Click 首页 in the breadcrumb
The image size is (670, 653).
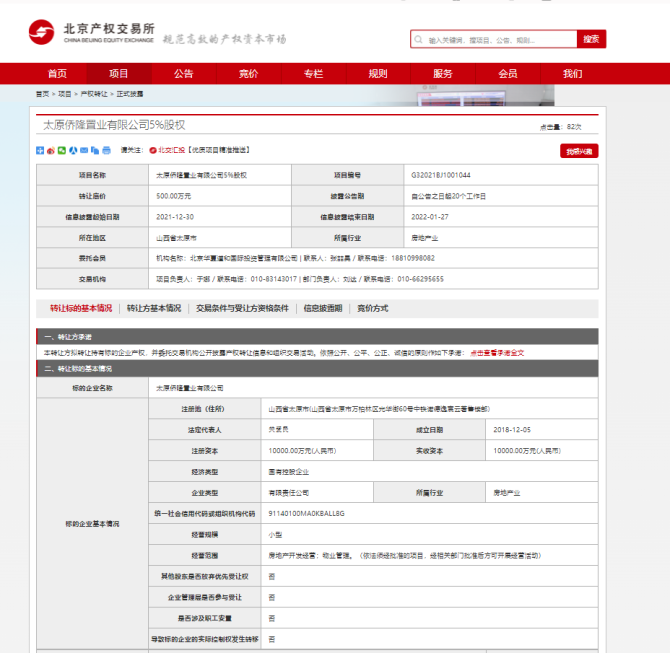(x=42, y=94)
